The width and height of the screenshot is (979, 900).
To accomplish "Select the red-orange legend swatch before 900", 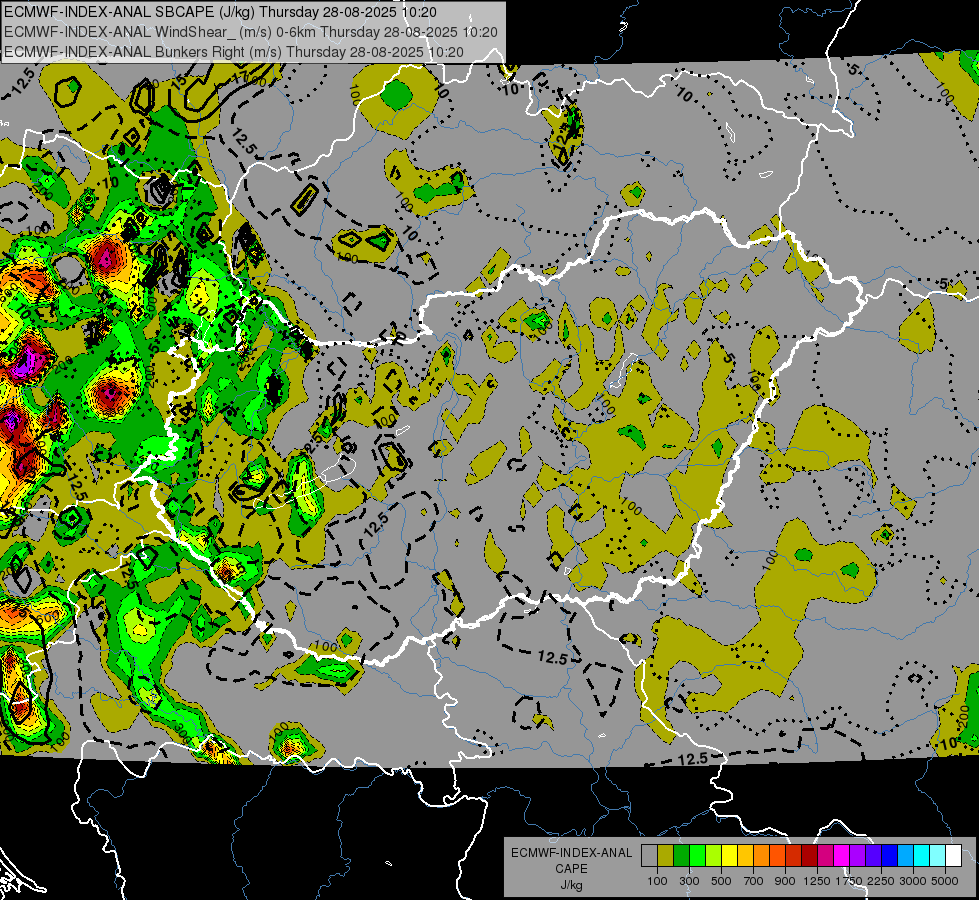I will (777, 855).
